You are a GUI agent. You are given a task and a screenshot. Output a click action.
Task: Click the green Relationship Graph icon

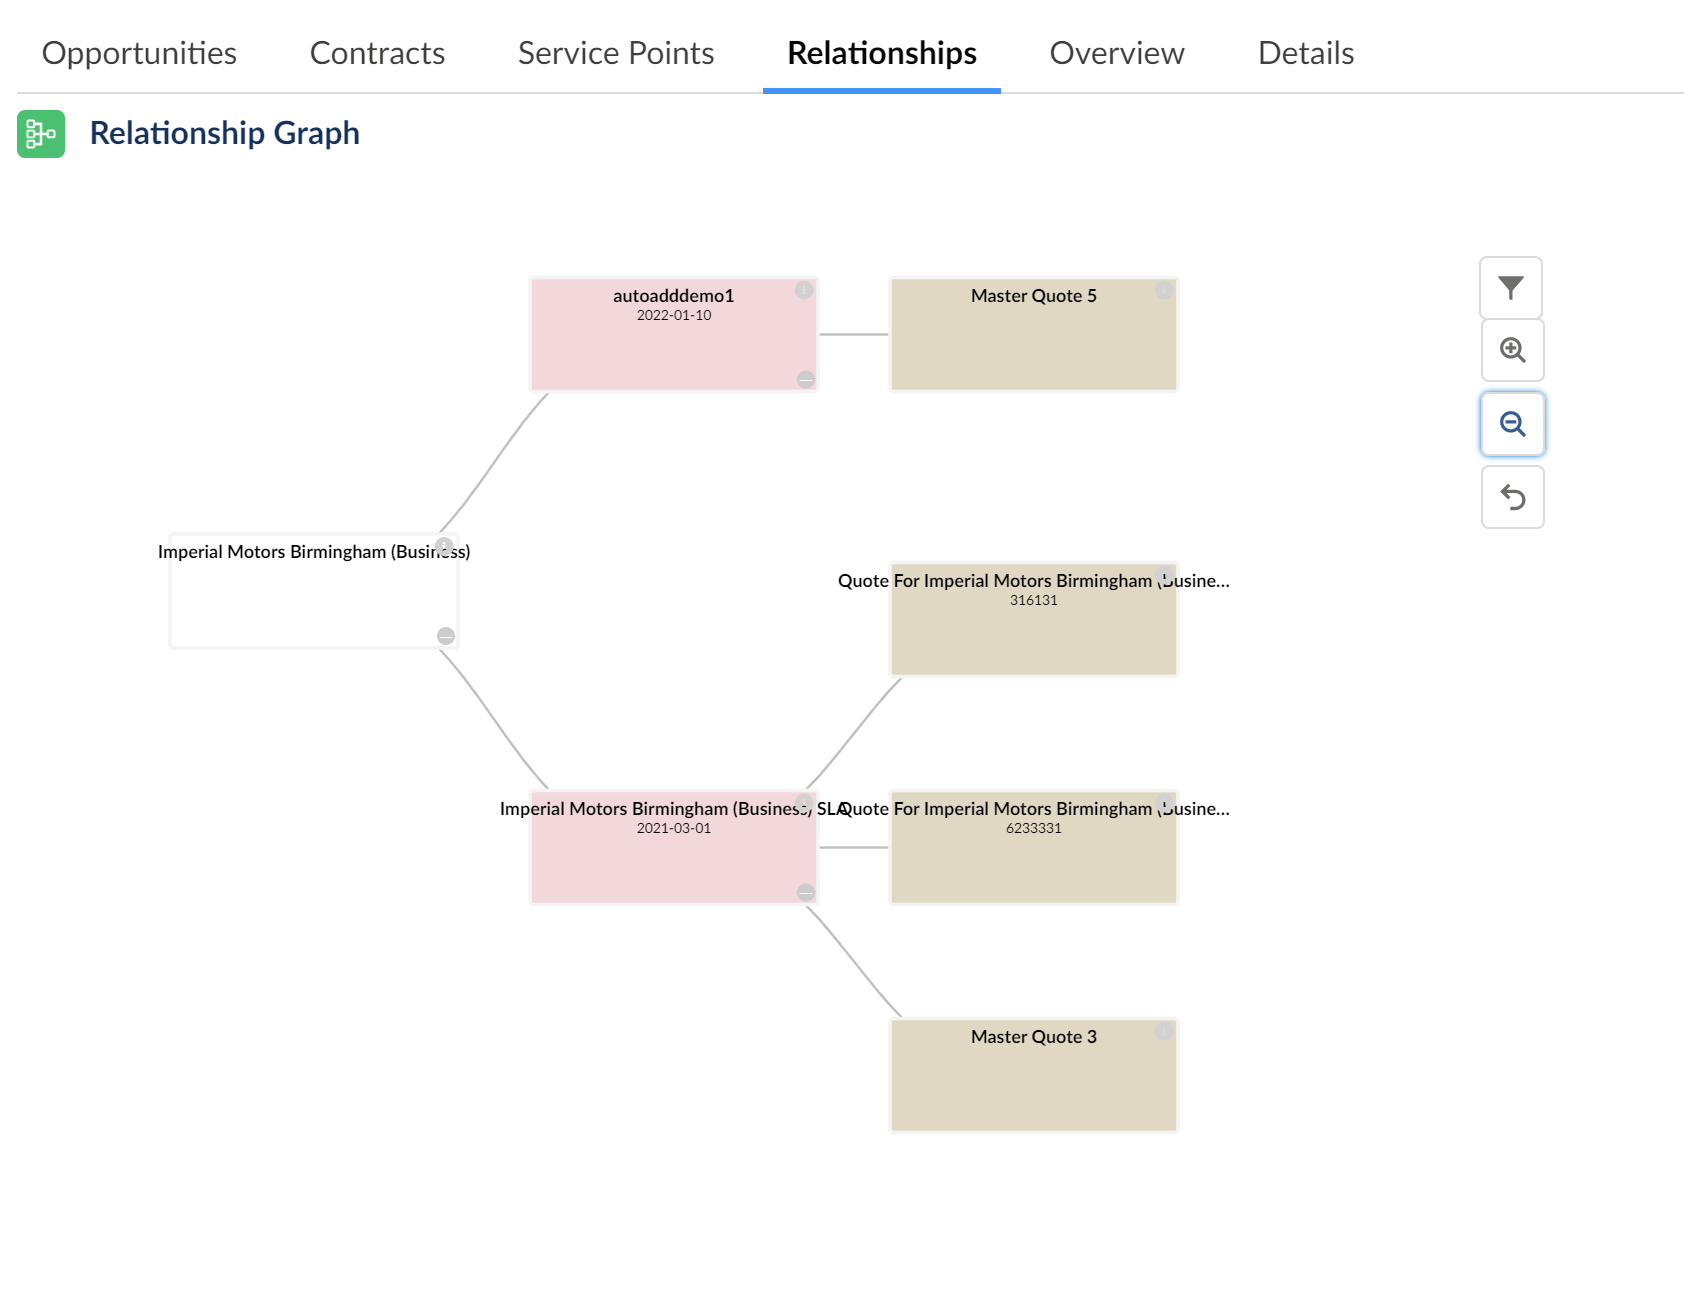[40, 133]
